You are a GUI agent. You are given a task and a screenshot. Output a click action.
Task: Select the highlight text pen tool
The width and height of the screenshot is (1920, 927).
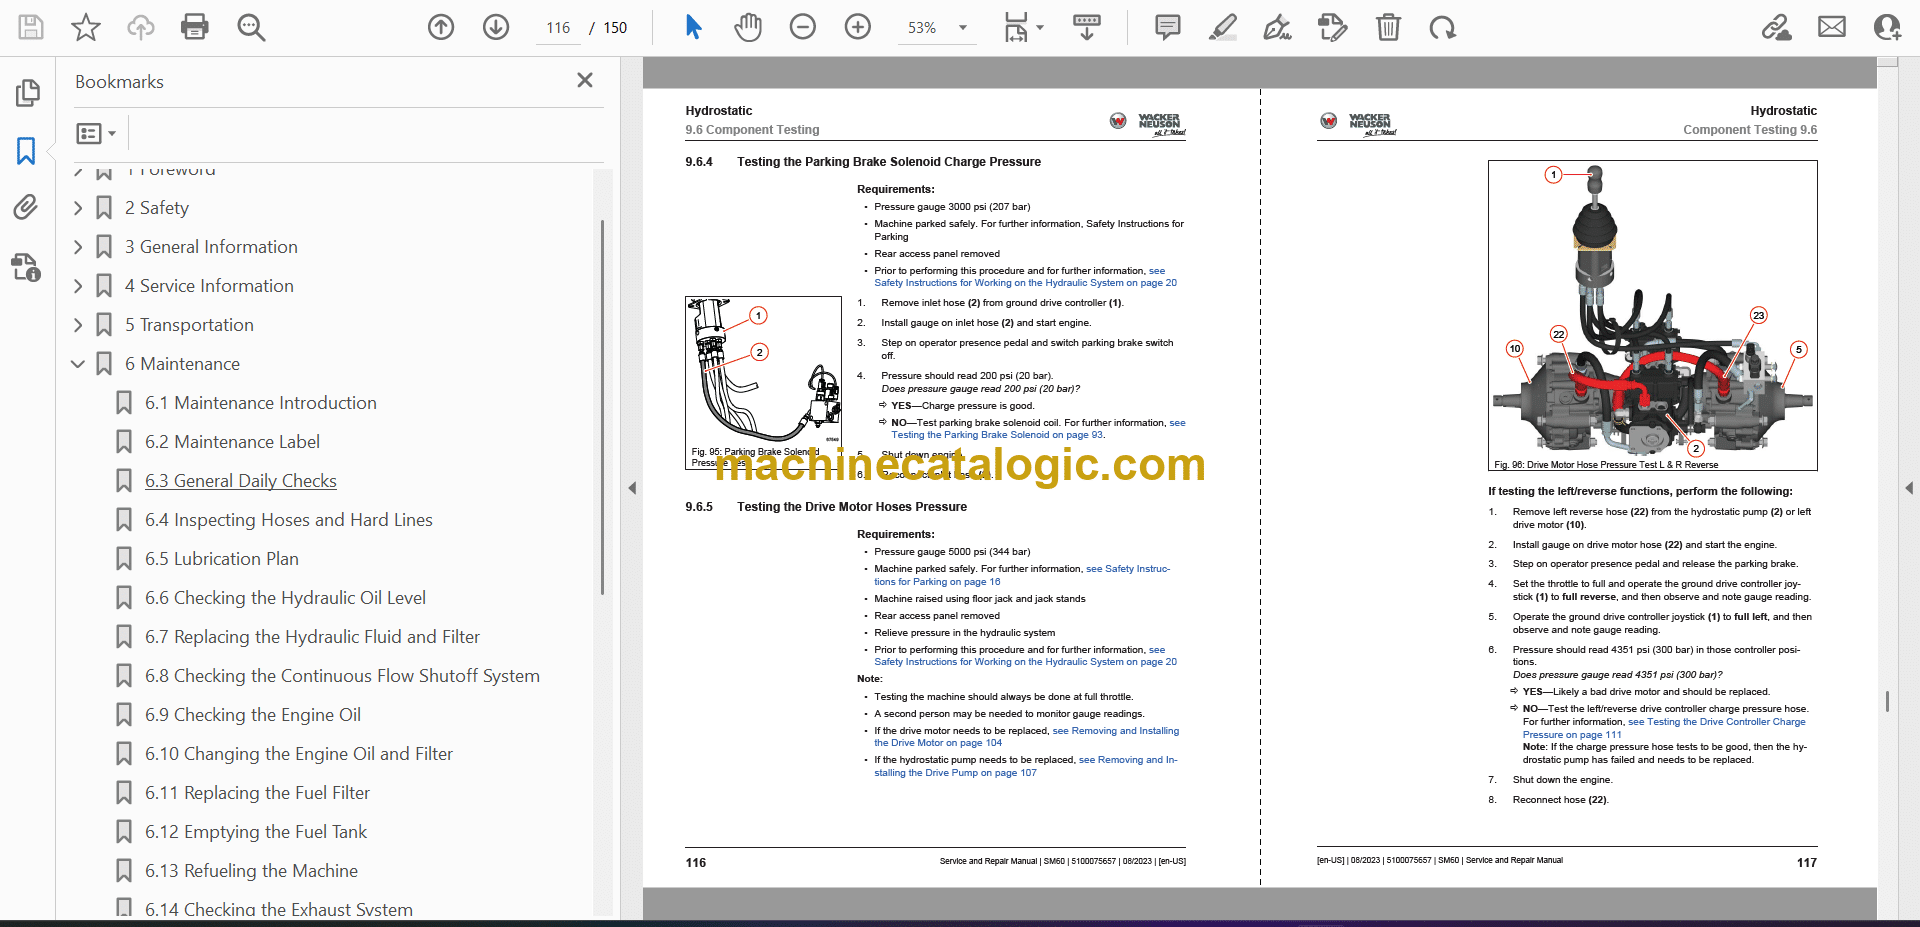pos(1222,27)
